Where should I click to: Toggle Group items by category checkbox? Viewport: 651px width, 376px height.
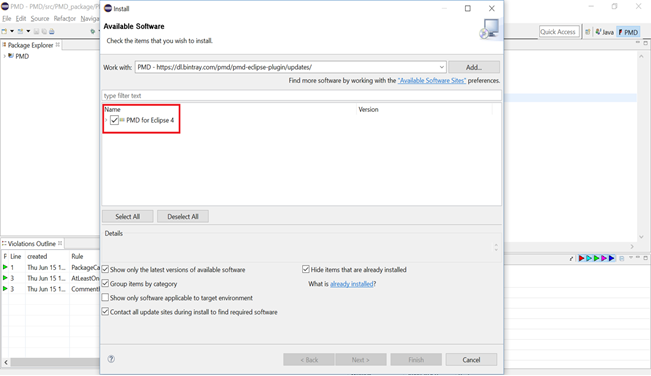[105, 283]
